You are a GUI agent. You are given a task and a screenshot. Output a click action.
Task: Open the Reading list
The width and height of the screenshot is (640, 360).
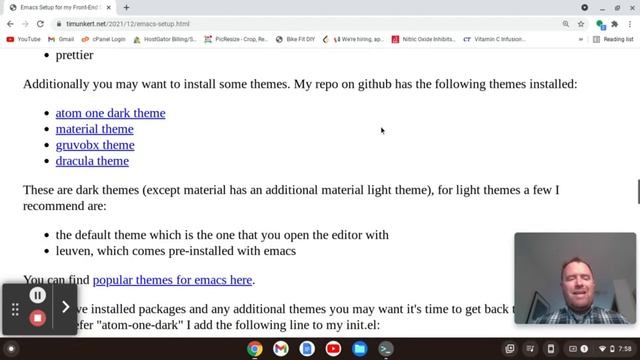(613, 39)
